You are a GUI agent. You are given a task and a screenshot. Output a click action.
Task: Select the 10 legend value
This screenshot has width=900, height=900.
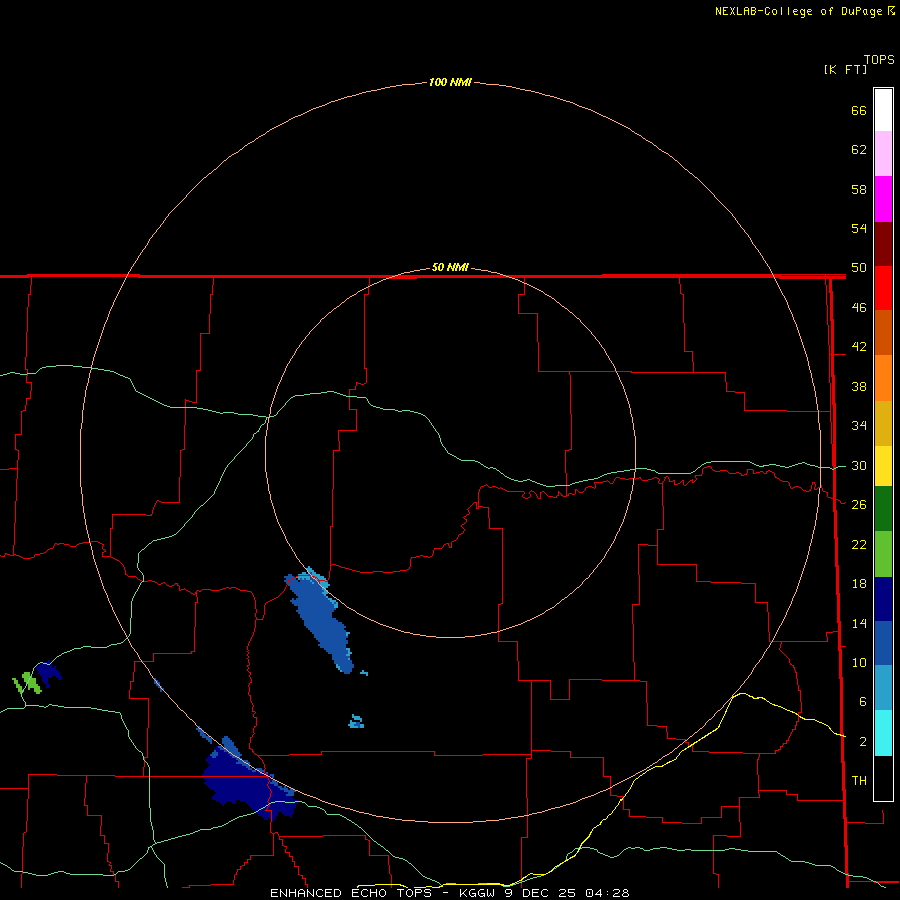point(859,662)
